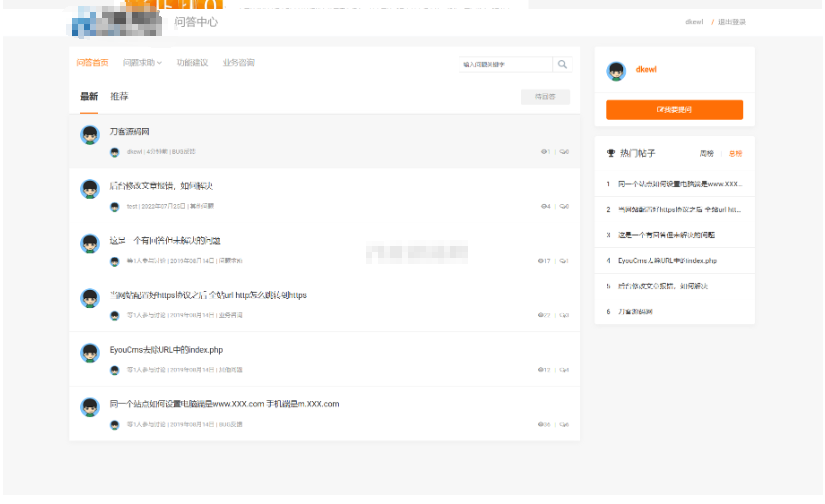825x504 pixels.
Task: Click the trophy icon beside 热门帖子
Action: coord(611,153)
